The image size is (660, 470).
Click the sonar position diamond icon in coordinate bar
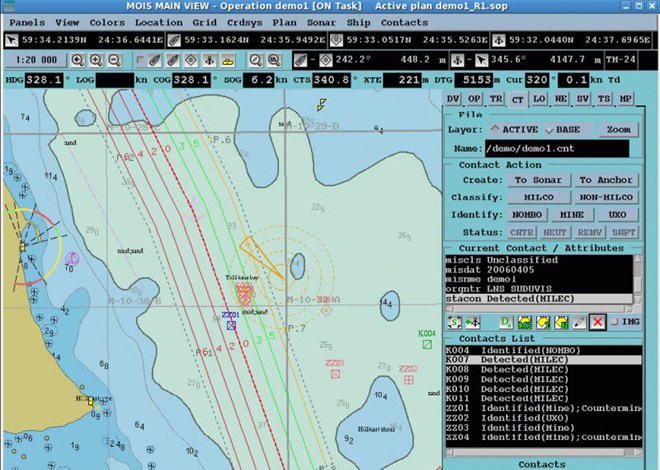click(336, 40)
